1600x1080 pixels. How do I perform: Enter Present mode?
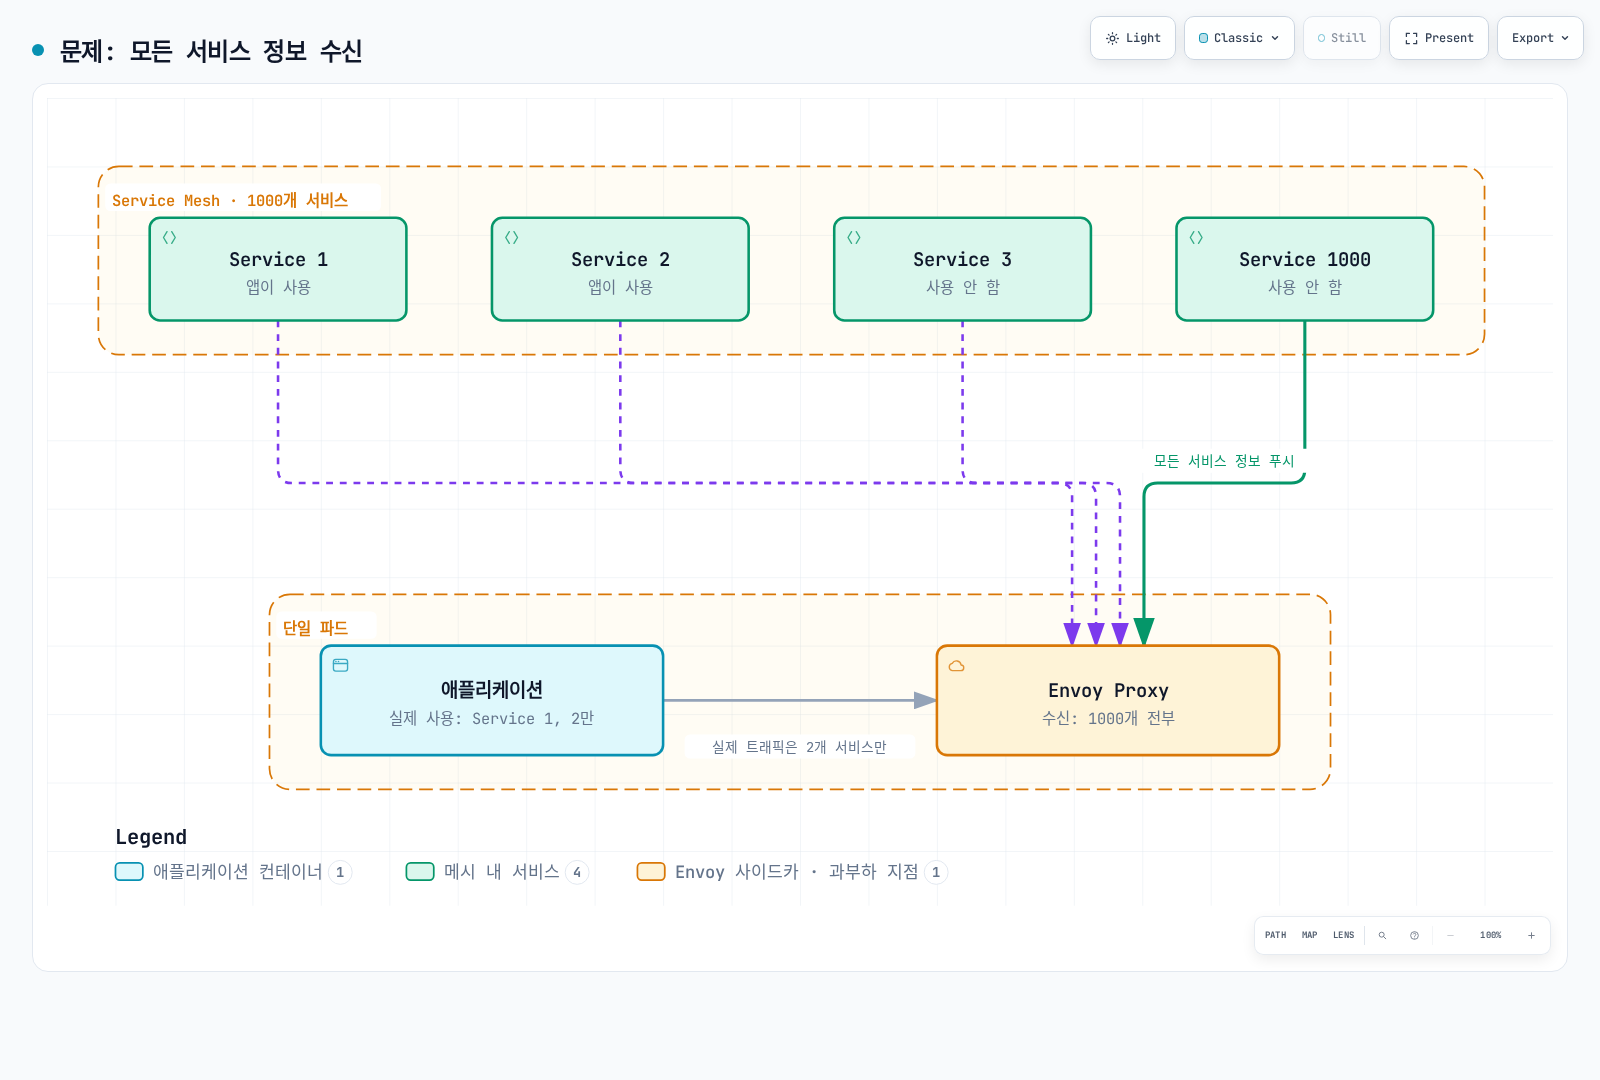pos(1439,38)
